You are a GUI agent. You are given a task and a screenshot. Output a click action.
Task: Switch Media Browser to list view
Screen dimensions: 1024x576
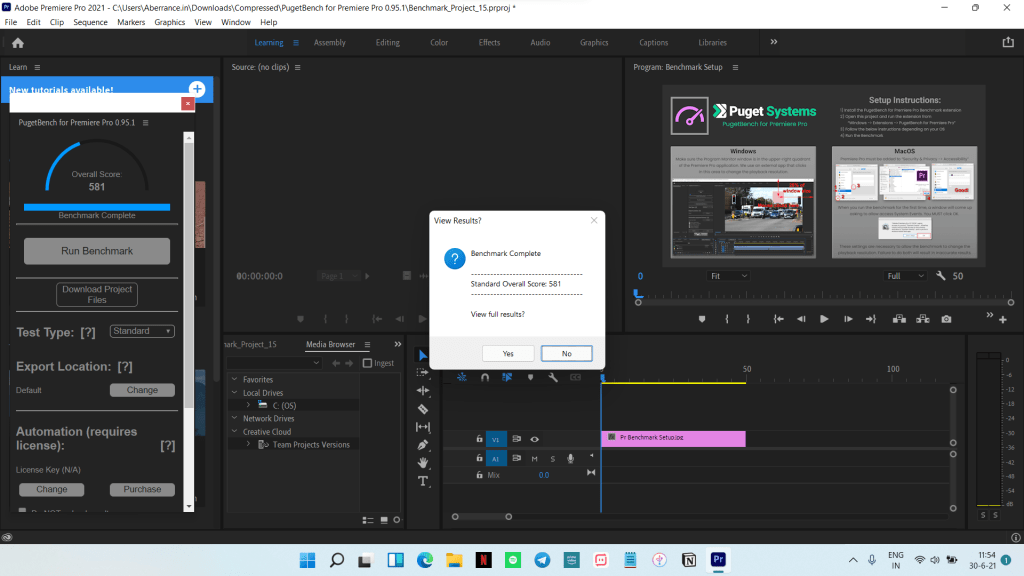pyautogui.click(x=368, y=520)
